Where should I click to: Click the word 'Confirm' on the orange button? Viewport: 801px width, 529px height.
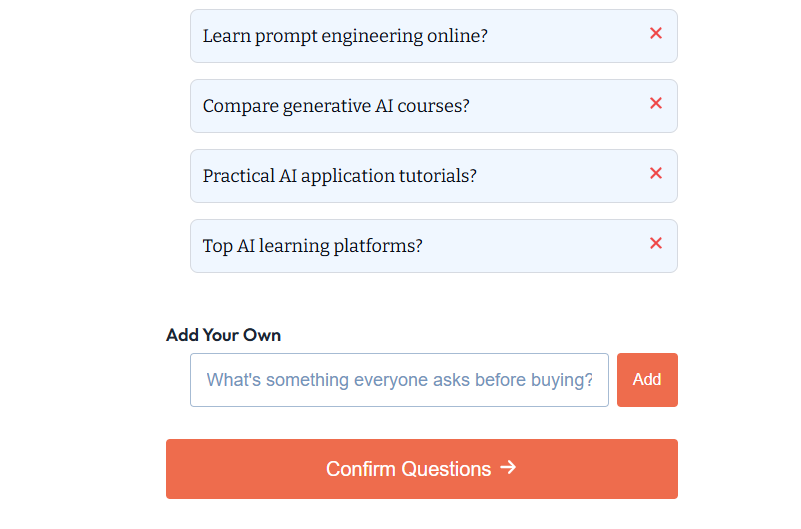click(361, 469)
